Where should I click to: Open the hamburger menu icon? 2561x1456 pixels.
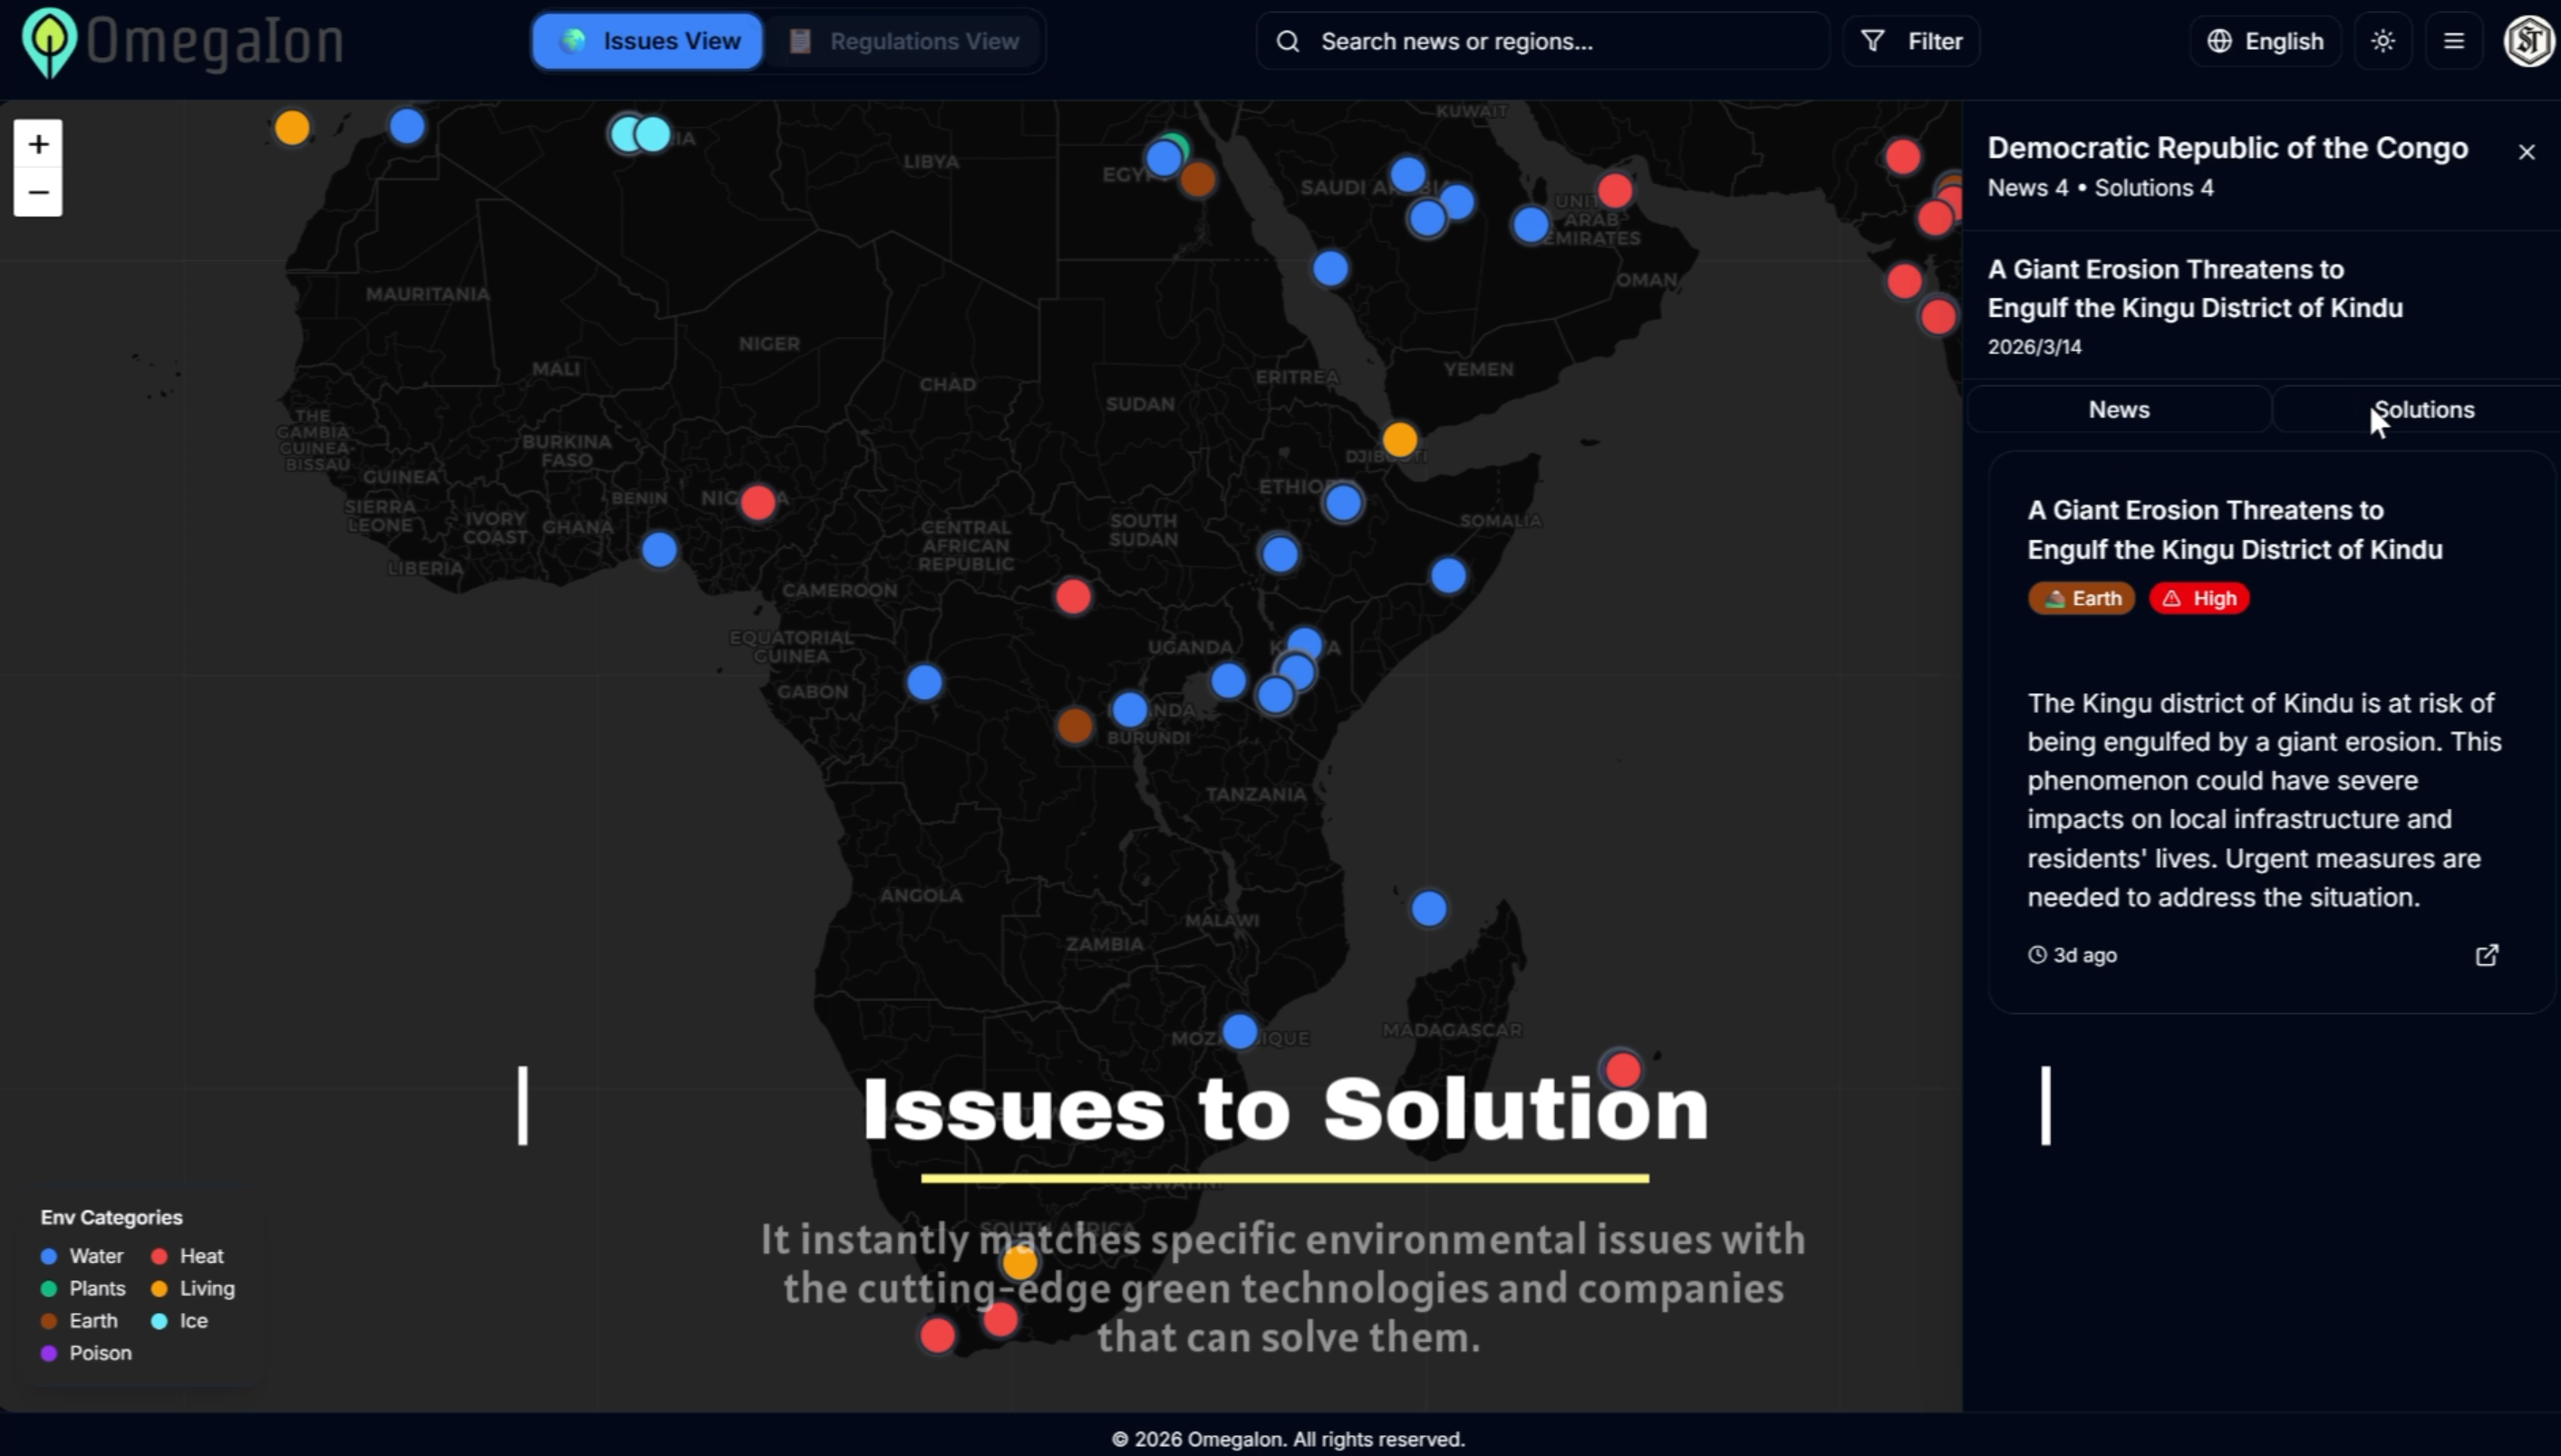(2454, 41)
